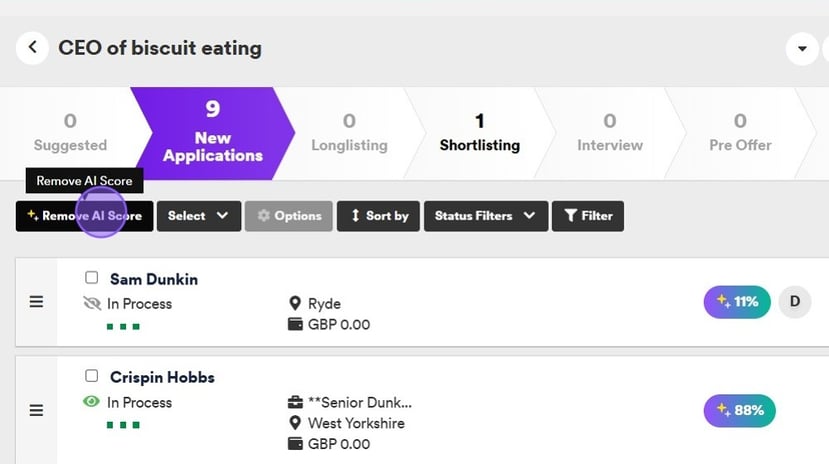Click the West Yorkshire location pin icon
The width and height of the screenshot is (829, 464).
295,423
